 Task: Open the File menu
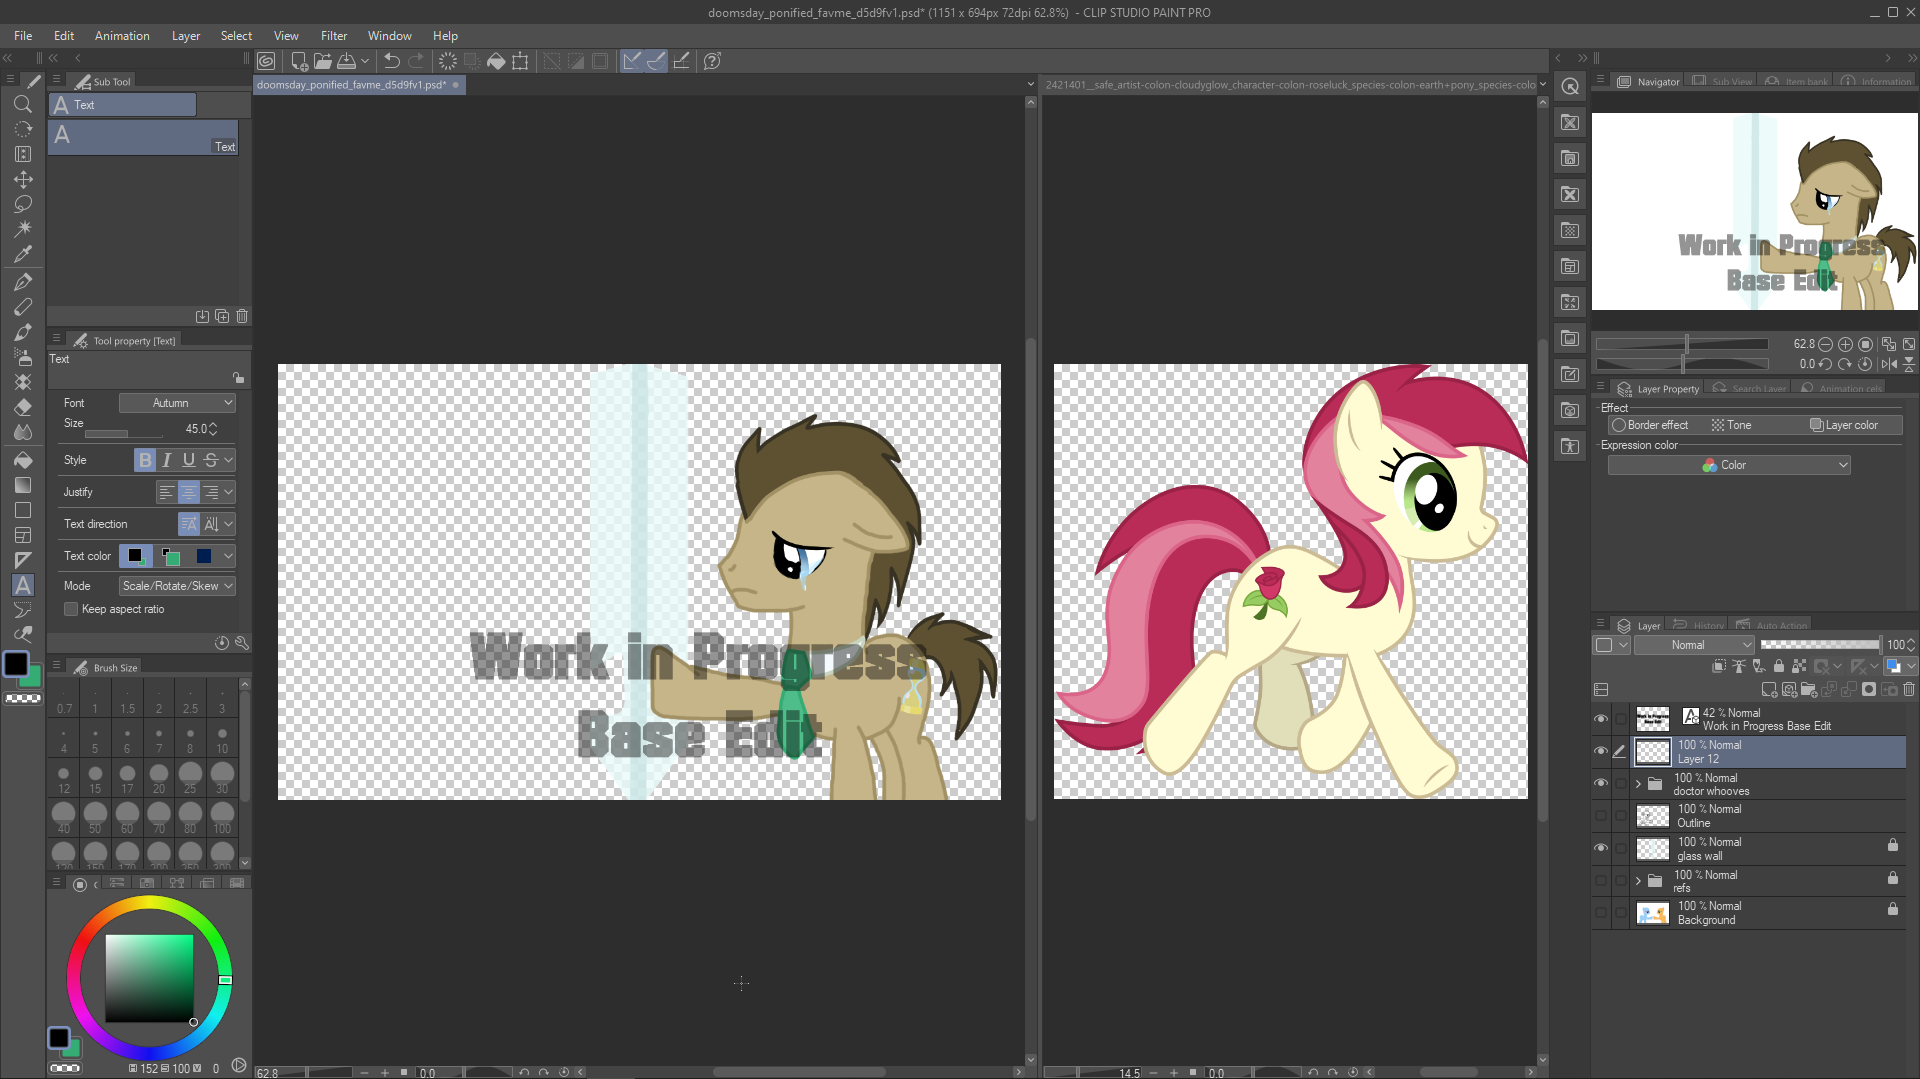pyautogui.click(x=23, y=36)
